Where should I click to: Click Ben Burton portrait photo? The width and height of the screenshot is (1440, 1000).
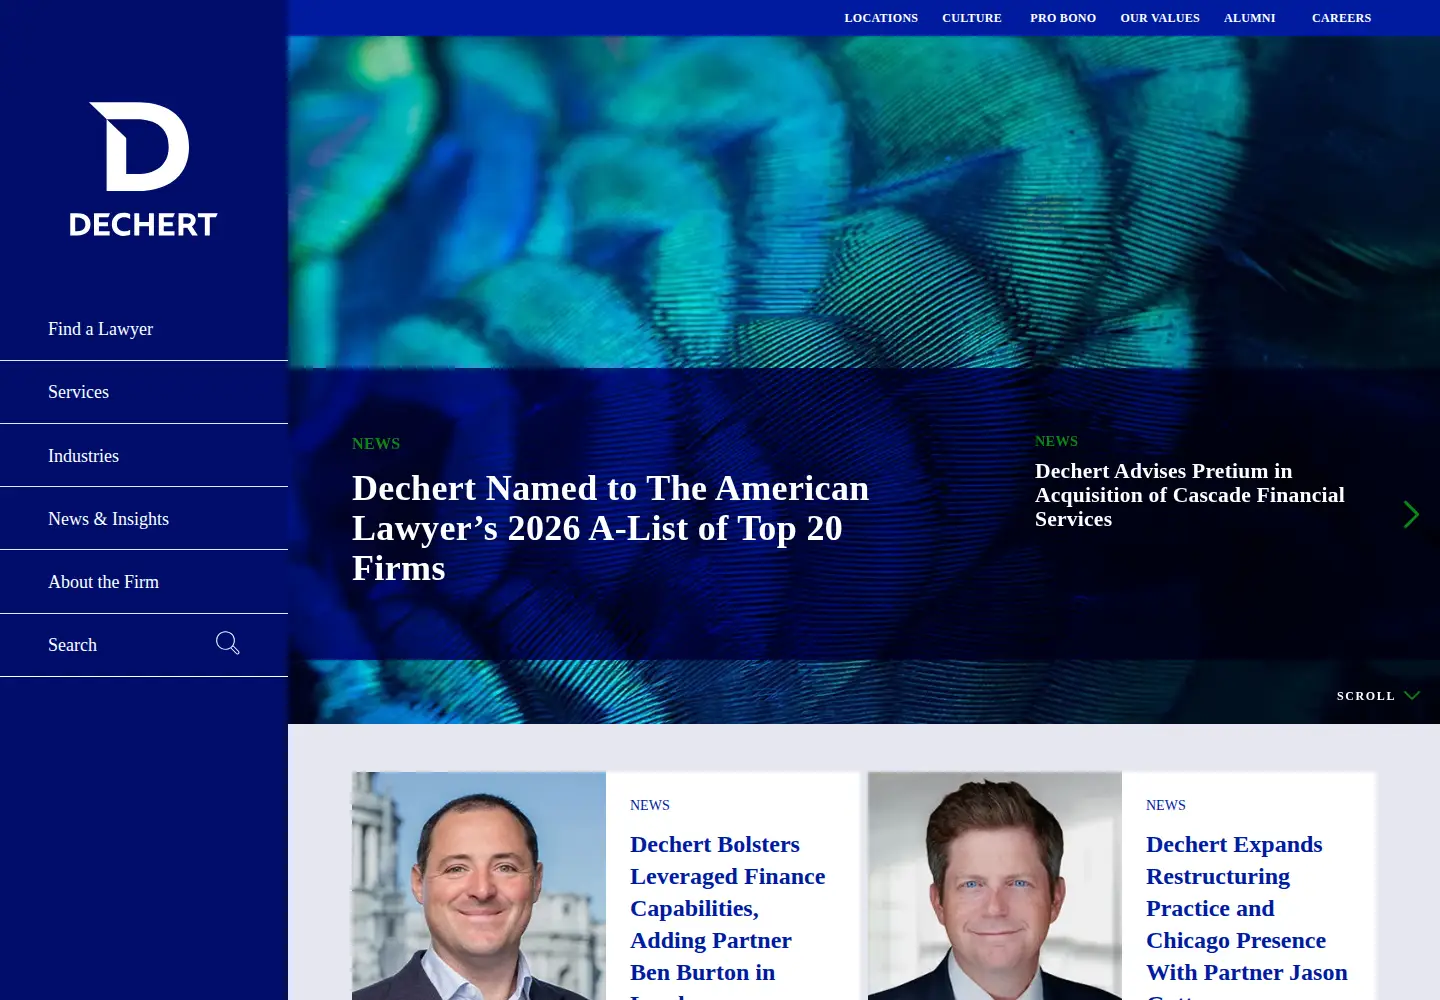479,886
